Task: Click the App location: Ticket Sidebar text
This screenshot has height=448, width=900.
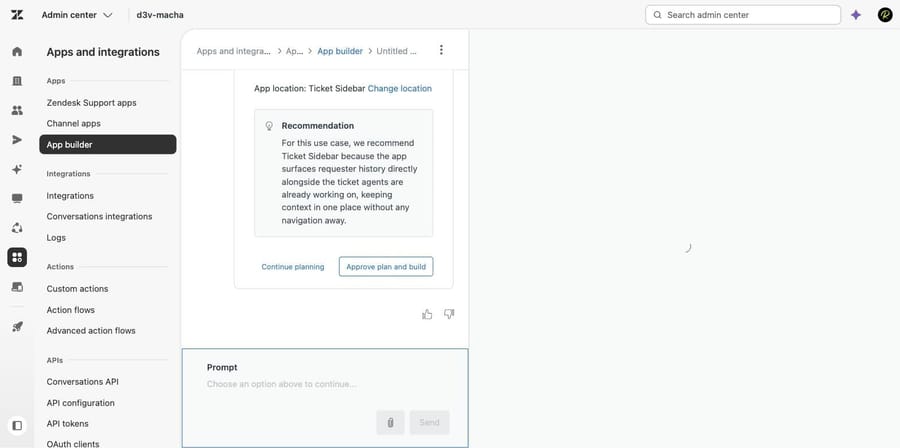Action: [x=309, y=88]
